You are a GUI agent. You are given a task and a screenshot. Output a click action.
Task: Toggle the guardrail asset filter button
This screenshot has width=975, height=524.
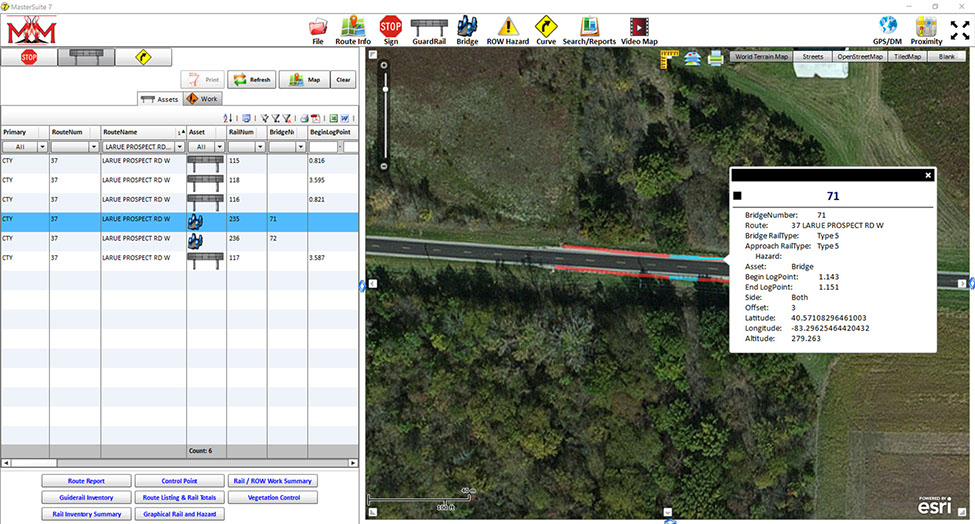click(x=86, y=57)
